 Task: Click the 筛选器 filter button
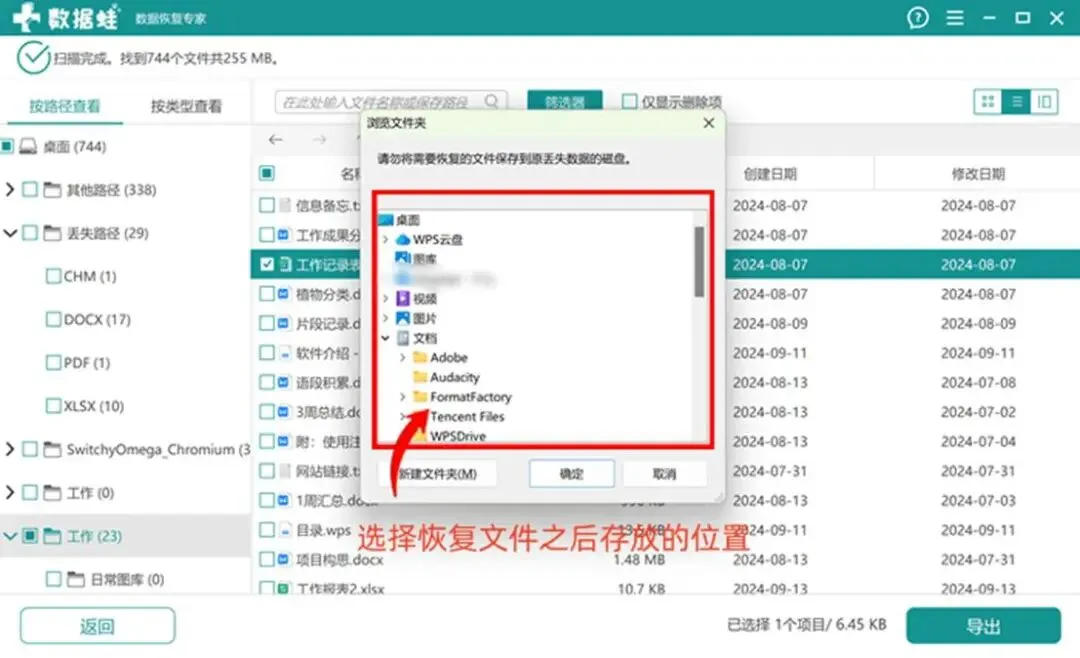pyautogui.click(x=565, y=101)
